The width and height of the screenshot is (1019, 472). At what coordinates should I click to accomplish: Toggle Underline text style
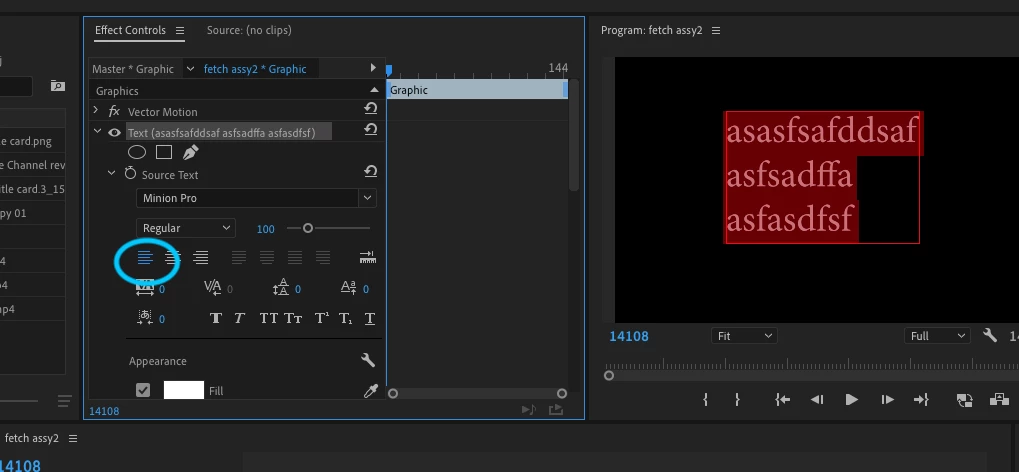click(370, 318)
